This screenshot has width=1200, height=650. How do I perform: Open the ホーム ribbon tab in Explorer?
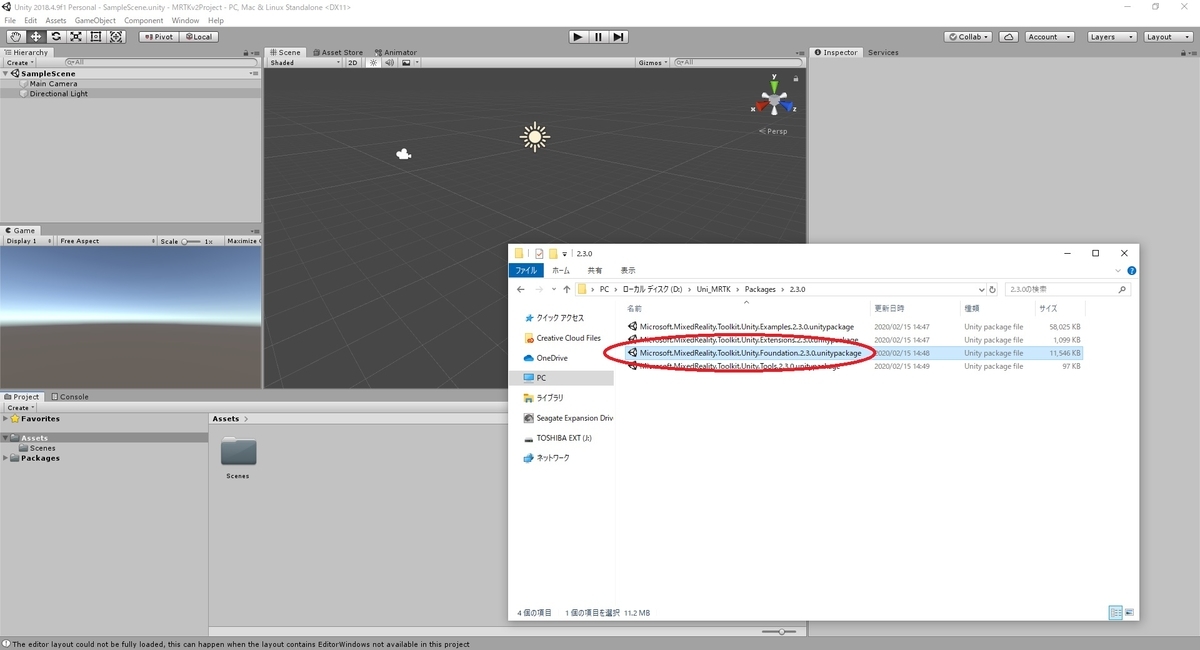[x=561, y=270]
